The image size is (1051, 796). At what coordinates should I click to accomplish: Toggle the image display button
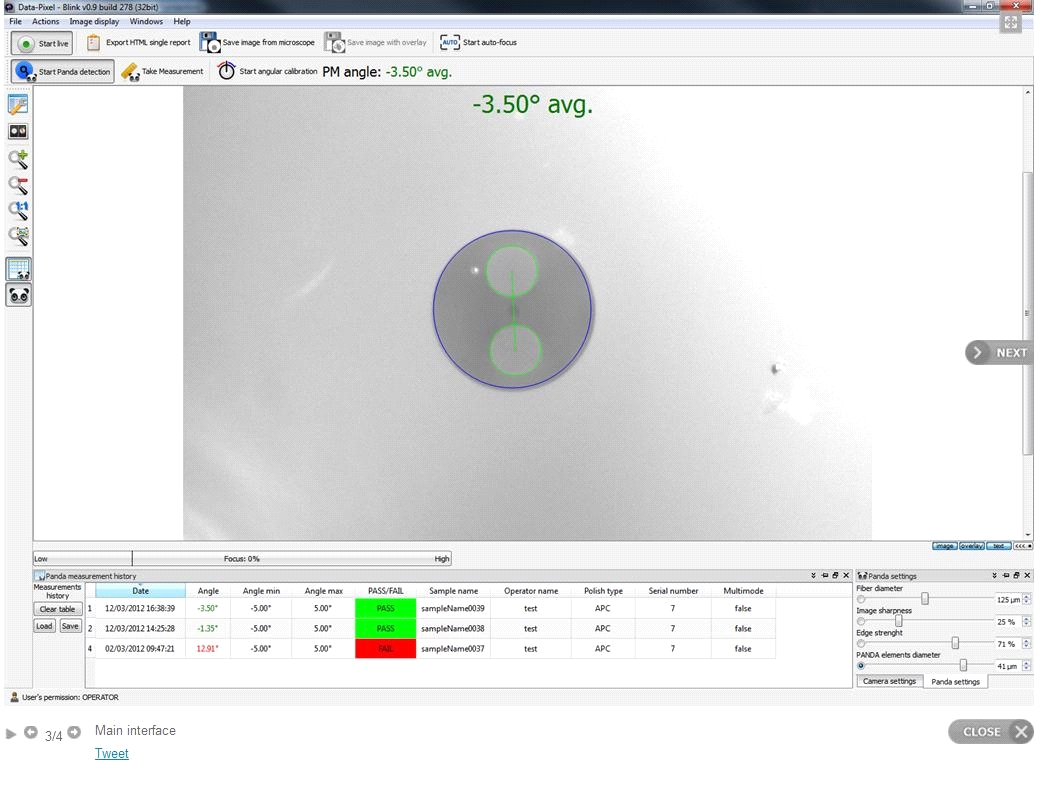(x=944, y=546)
